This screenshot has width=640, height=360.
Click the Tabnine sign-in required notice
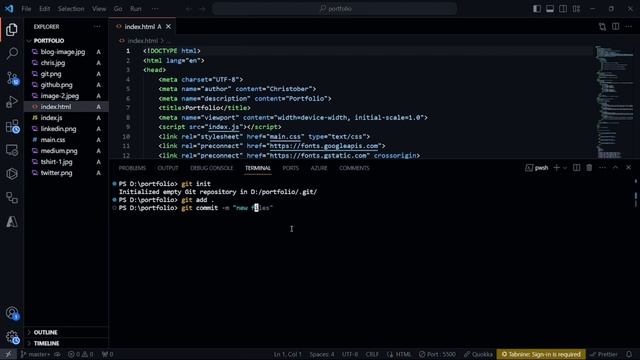(541, 354)
